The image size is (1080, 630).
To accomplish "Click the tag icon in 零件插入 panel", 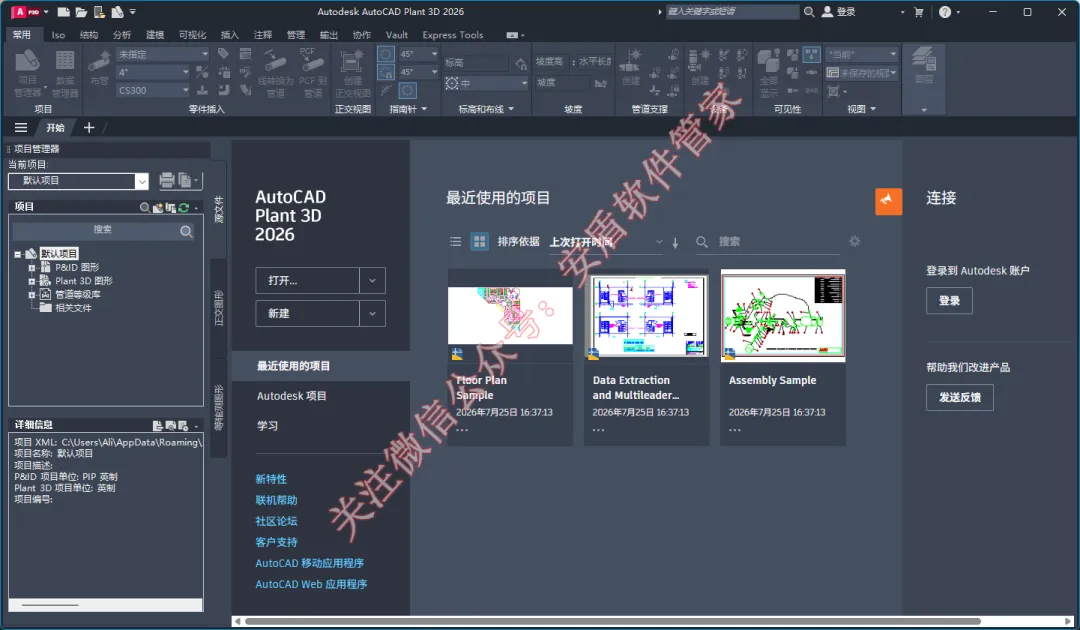I will coord(223,54).
